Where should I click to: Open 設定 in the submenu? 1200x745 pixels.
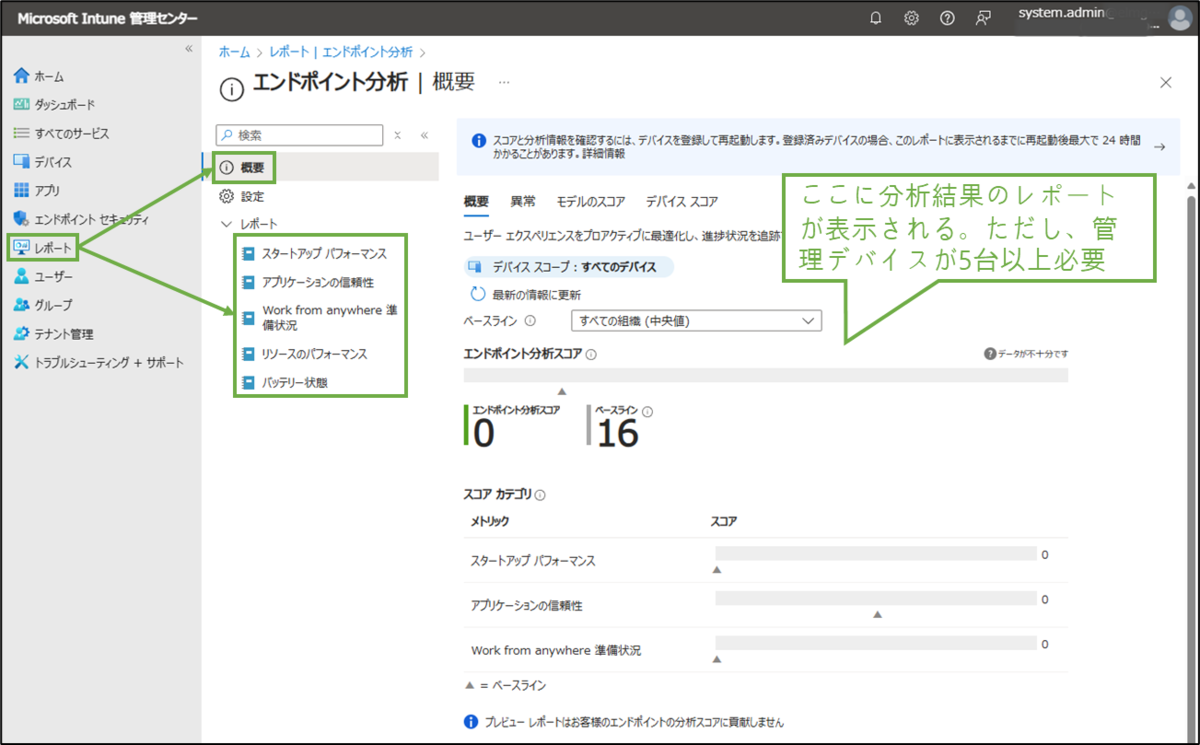click(252, 196)
